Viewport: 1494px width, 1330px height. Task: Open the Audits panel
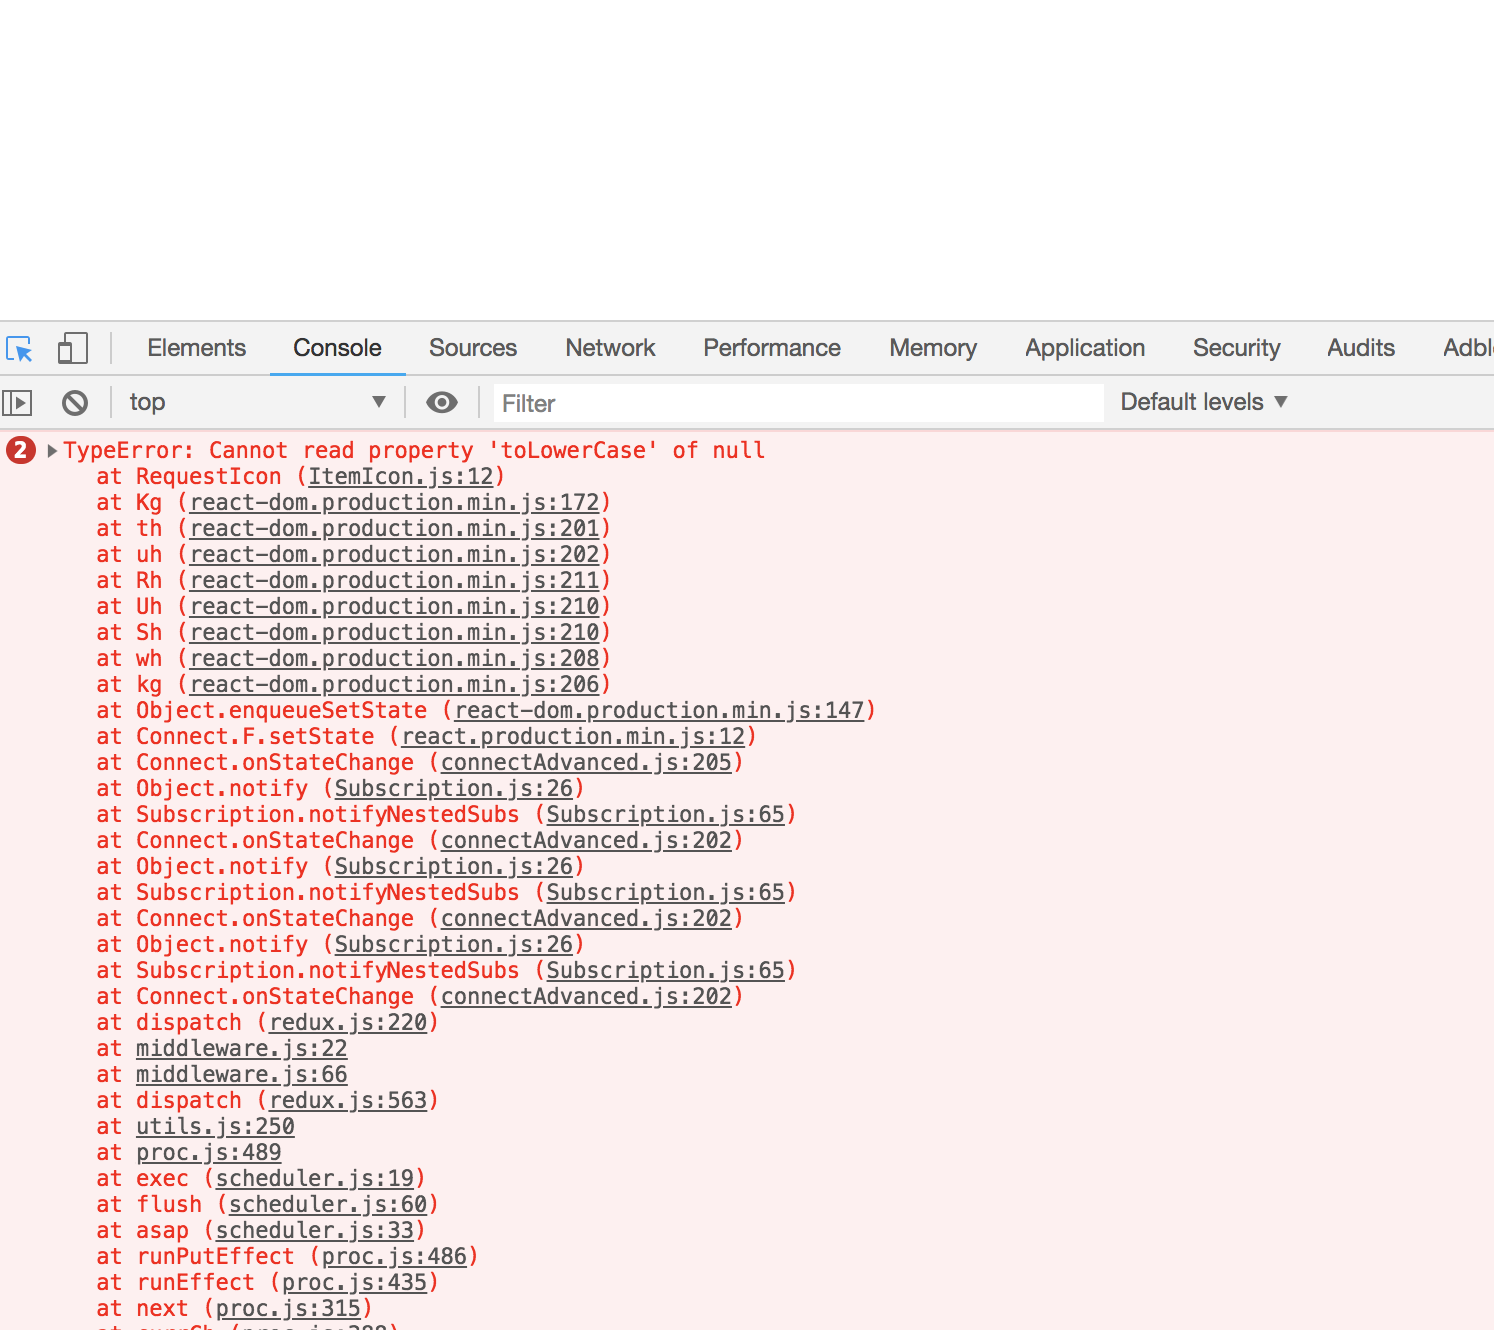[x=1360, y=348]
